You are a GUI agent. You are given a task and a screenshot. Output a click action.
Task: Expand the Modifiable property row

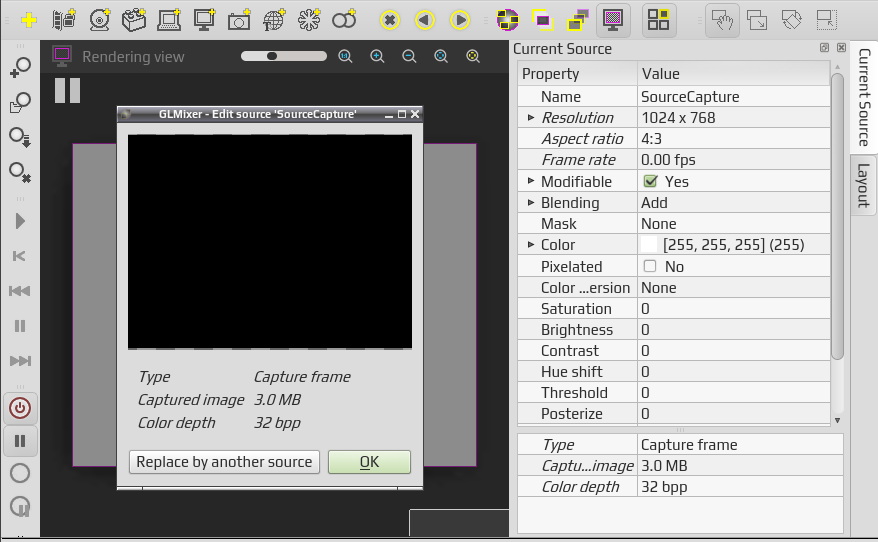531,181
